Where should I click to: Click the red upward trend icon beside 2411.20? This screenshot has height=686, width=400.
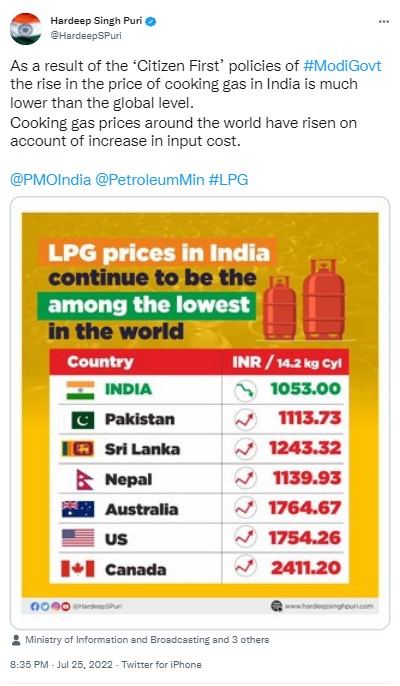tap(245, 567)
